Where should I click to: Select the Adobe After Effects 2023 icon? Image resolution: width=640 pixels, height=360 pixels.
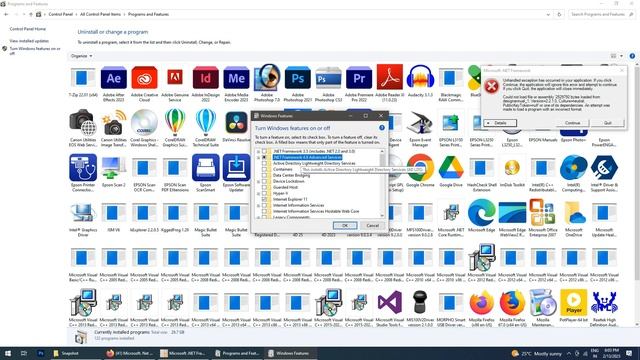[113, 78]
